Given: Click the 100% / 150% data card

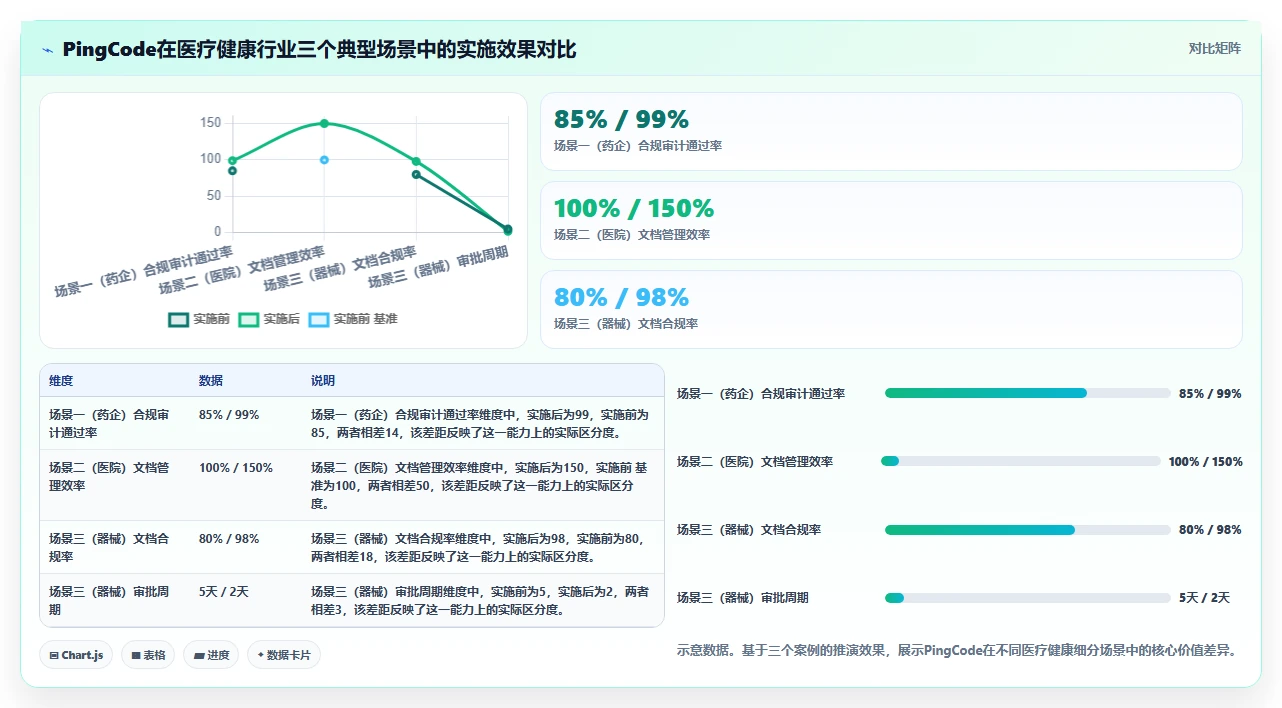Looking at the screenshot, I should [891, 221].
